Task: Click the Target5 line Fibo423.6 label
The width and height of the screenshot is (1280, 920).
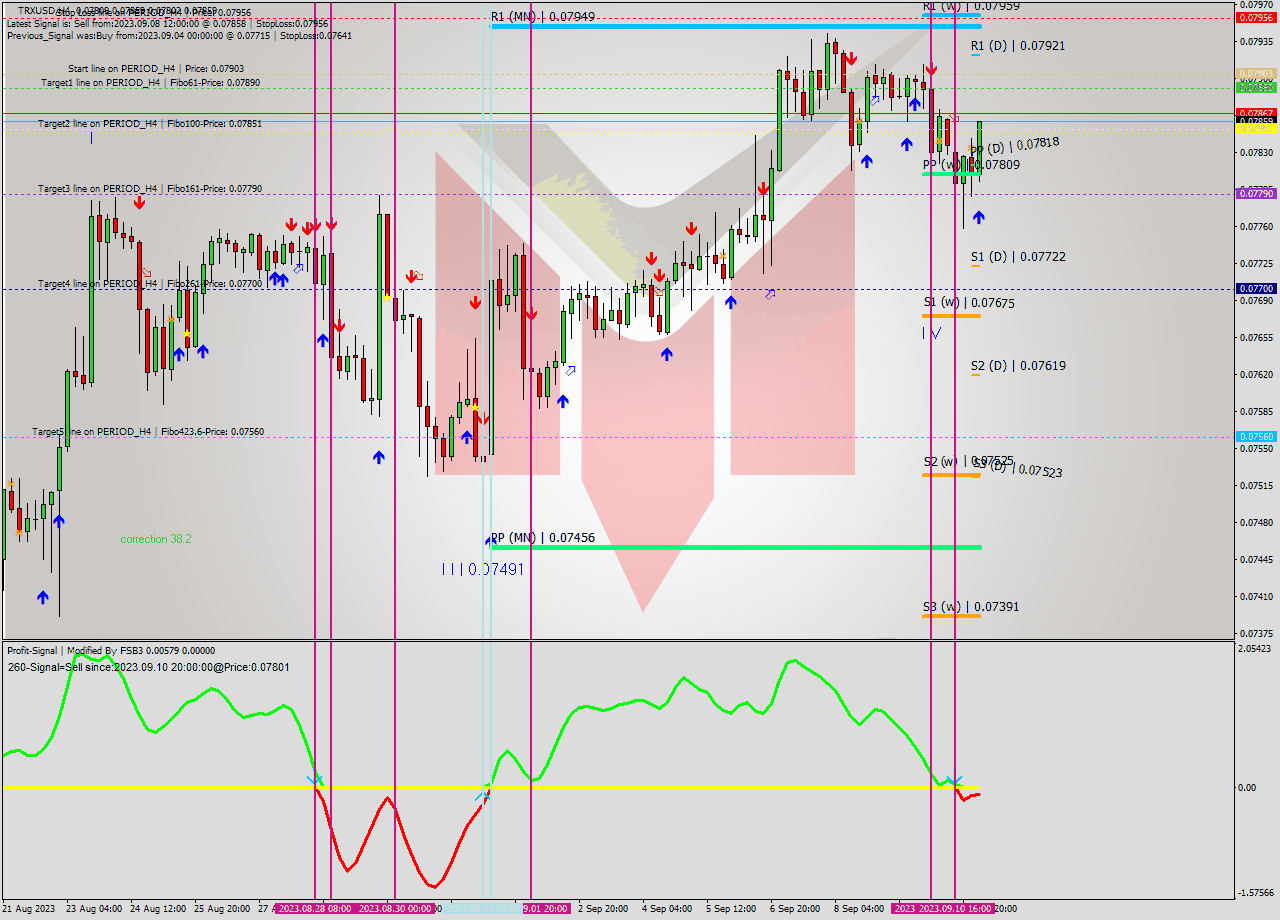Action: [148, 432]
